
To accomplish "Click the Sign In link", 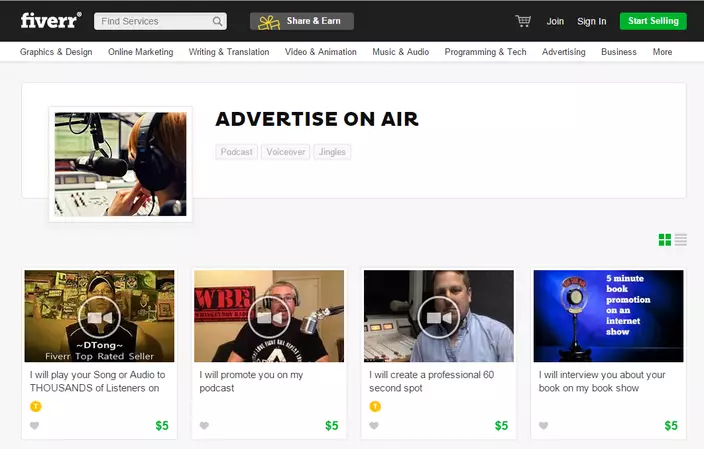I will (591, 21).
